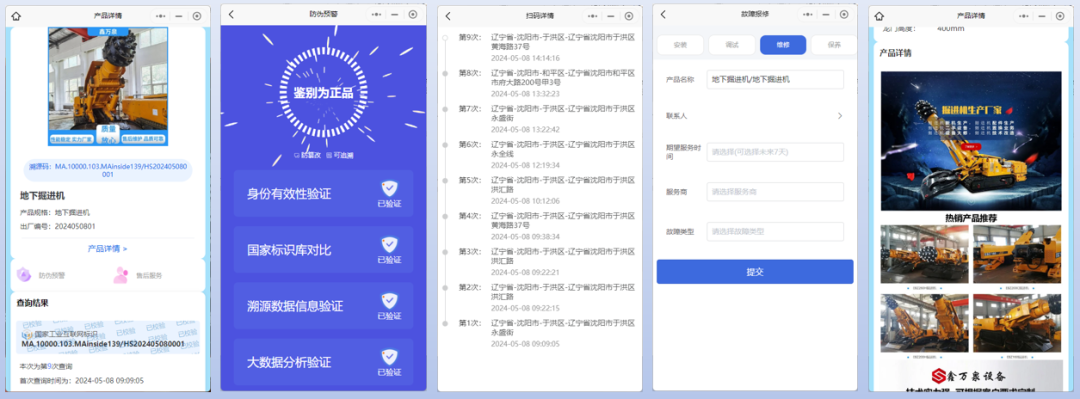
Task: Click the 溯源码 MA.10000.103 code pill
Action: click(x=107, y=170)
